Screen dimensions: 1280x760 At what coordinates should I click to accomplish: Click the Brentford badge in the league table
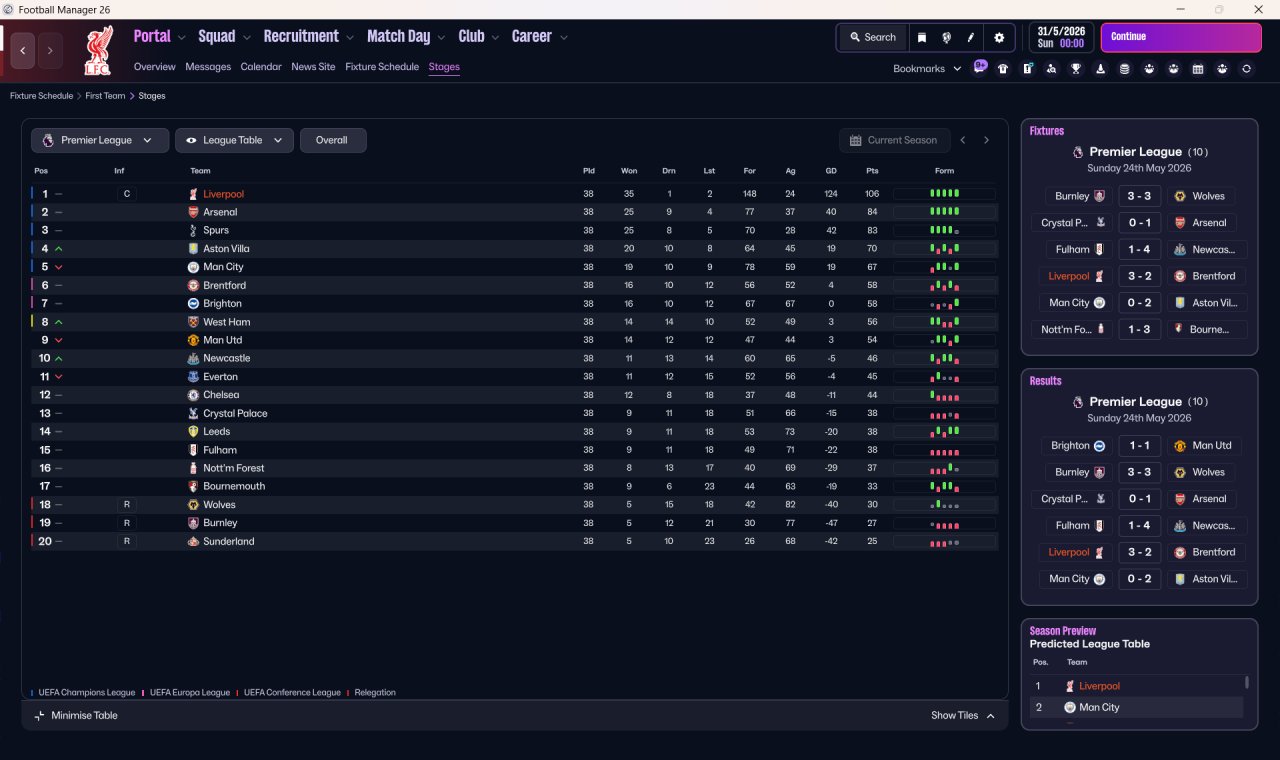(194, 285)
